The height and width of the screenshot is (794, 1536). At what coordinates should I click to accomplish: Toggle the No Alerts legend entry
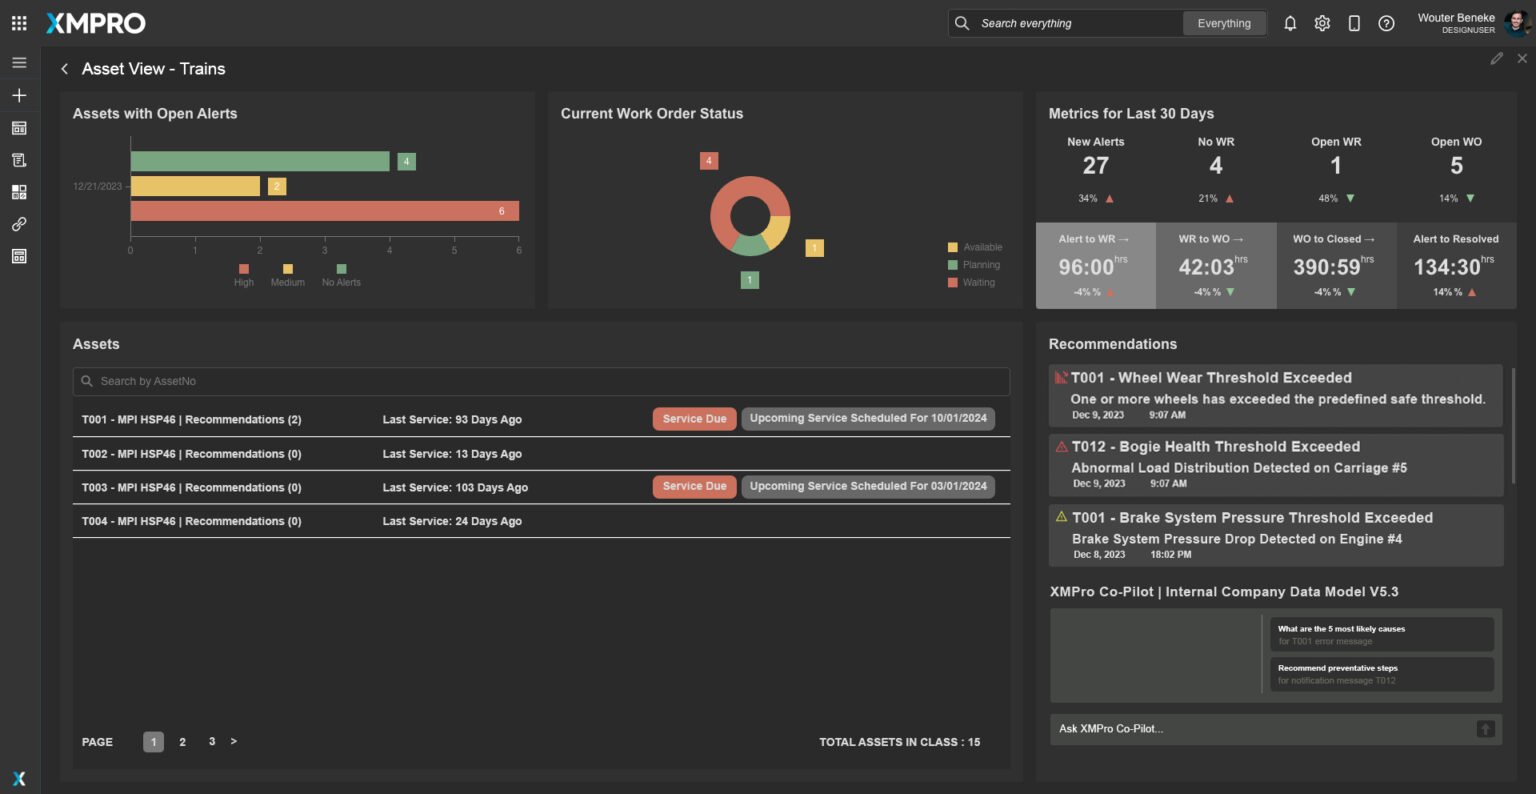click(341, 275)
